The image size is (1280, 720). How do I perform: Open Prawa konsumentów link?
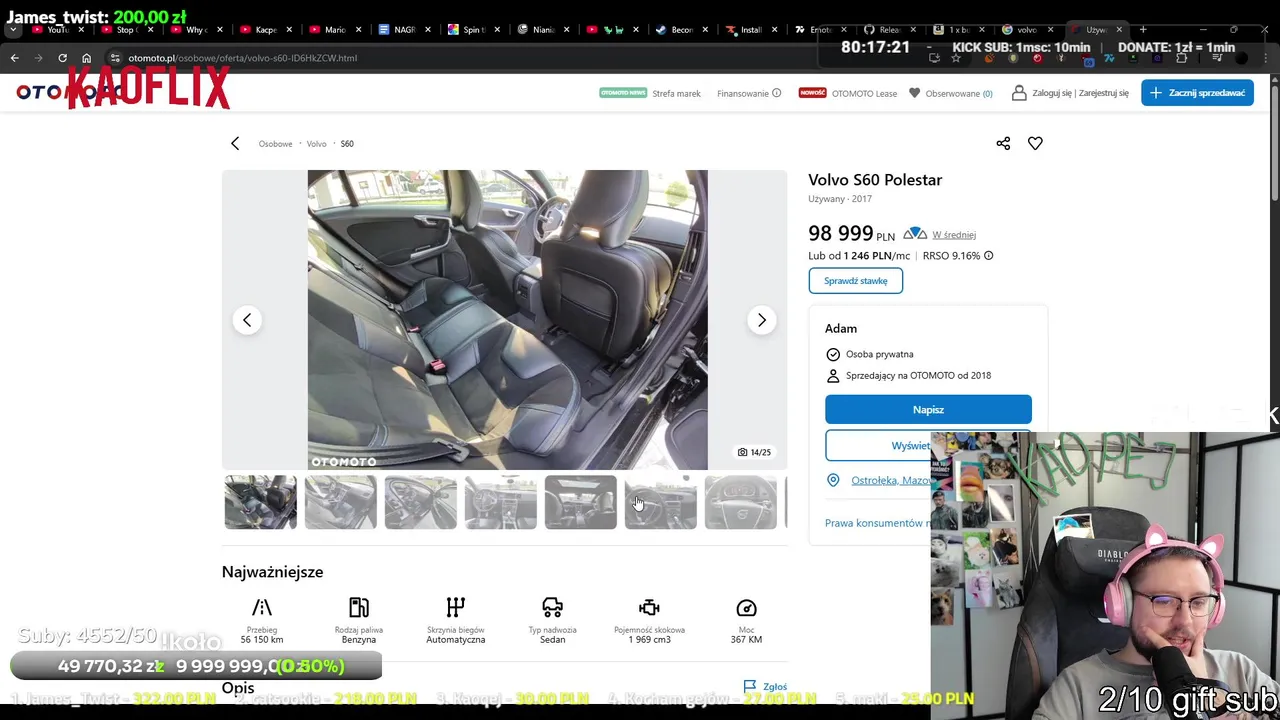pyautogui.click(x=877, y=523)
